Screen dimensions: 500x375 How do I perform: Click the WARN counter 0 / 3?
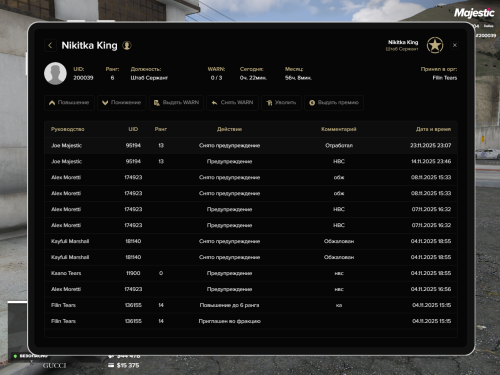pos(216,78)
